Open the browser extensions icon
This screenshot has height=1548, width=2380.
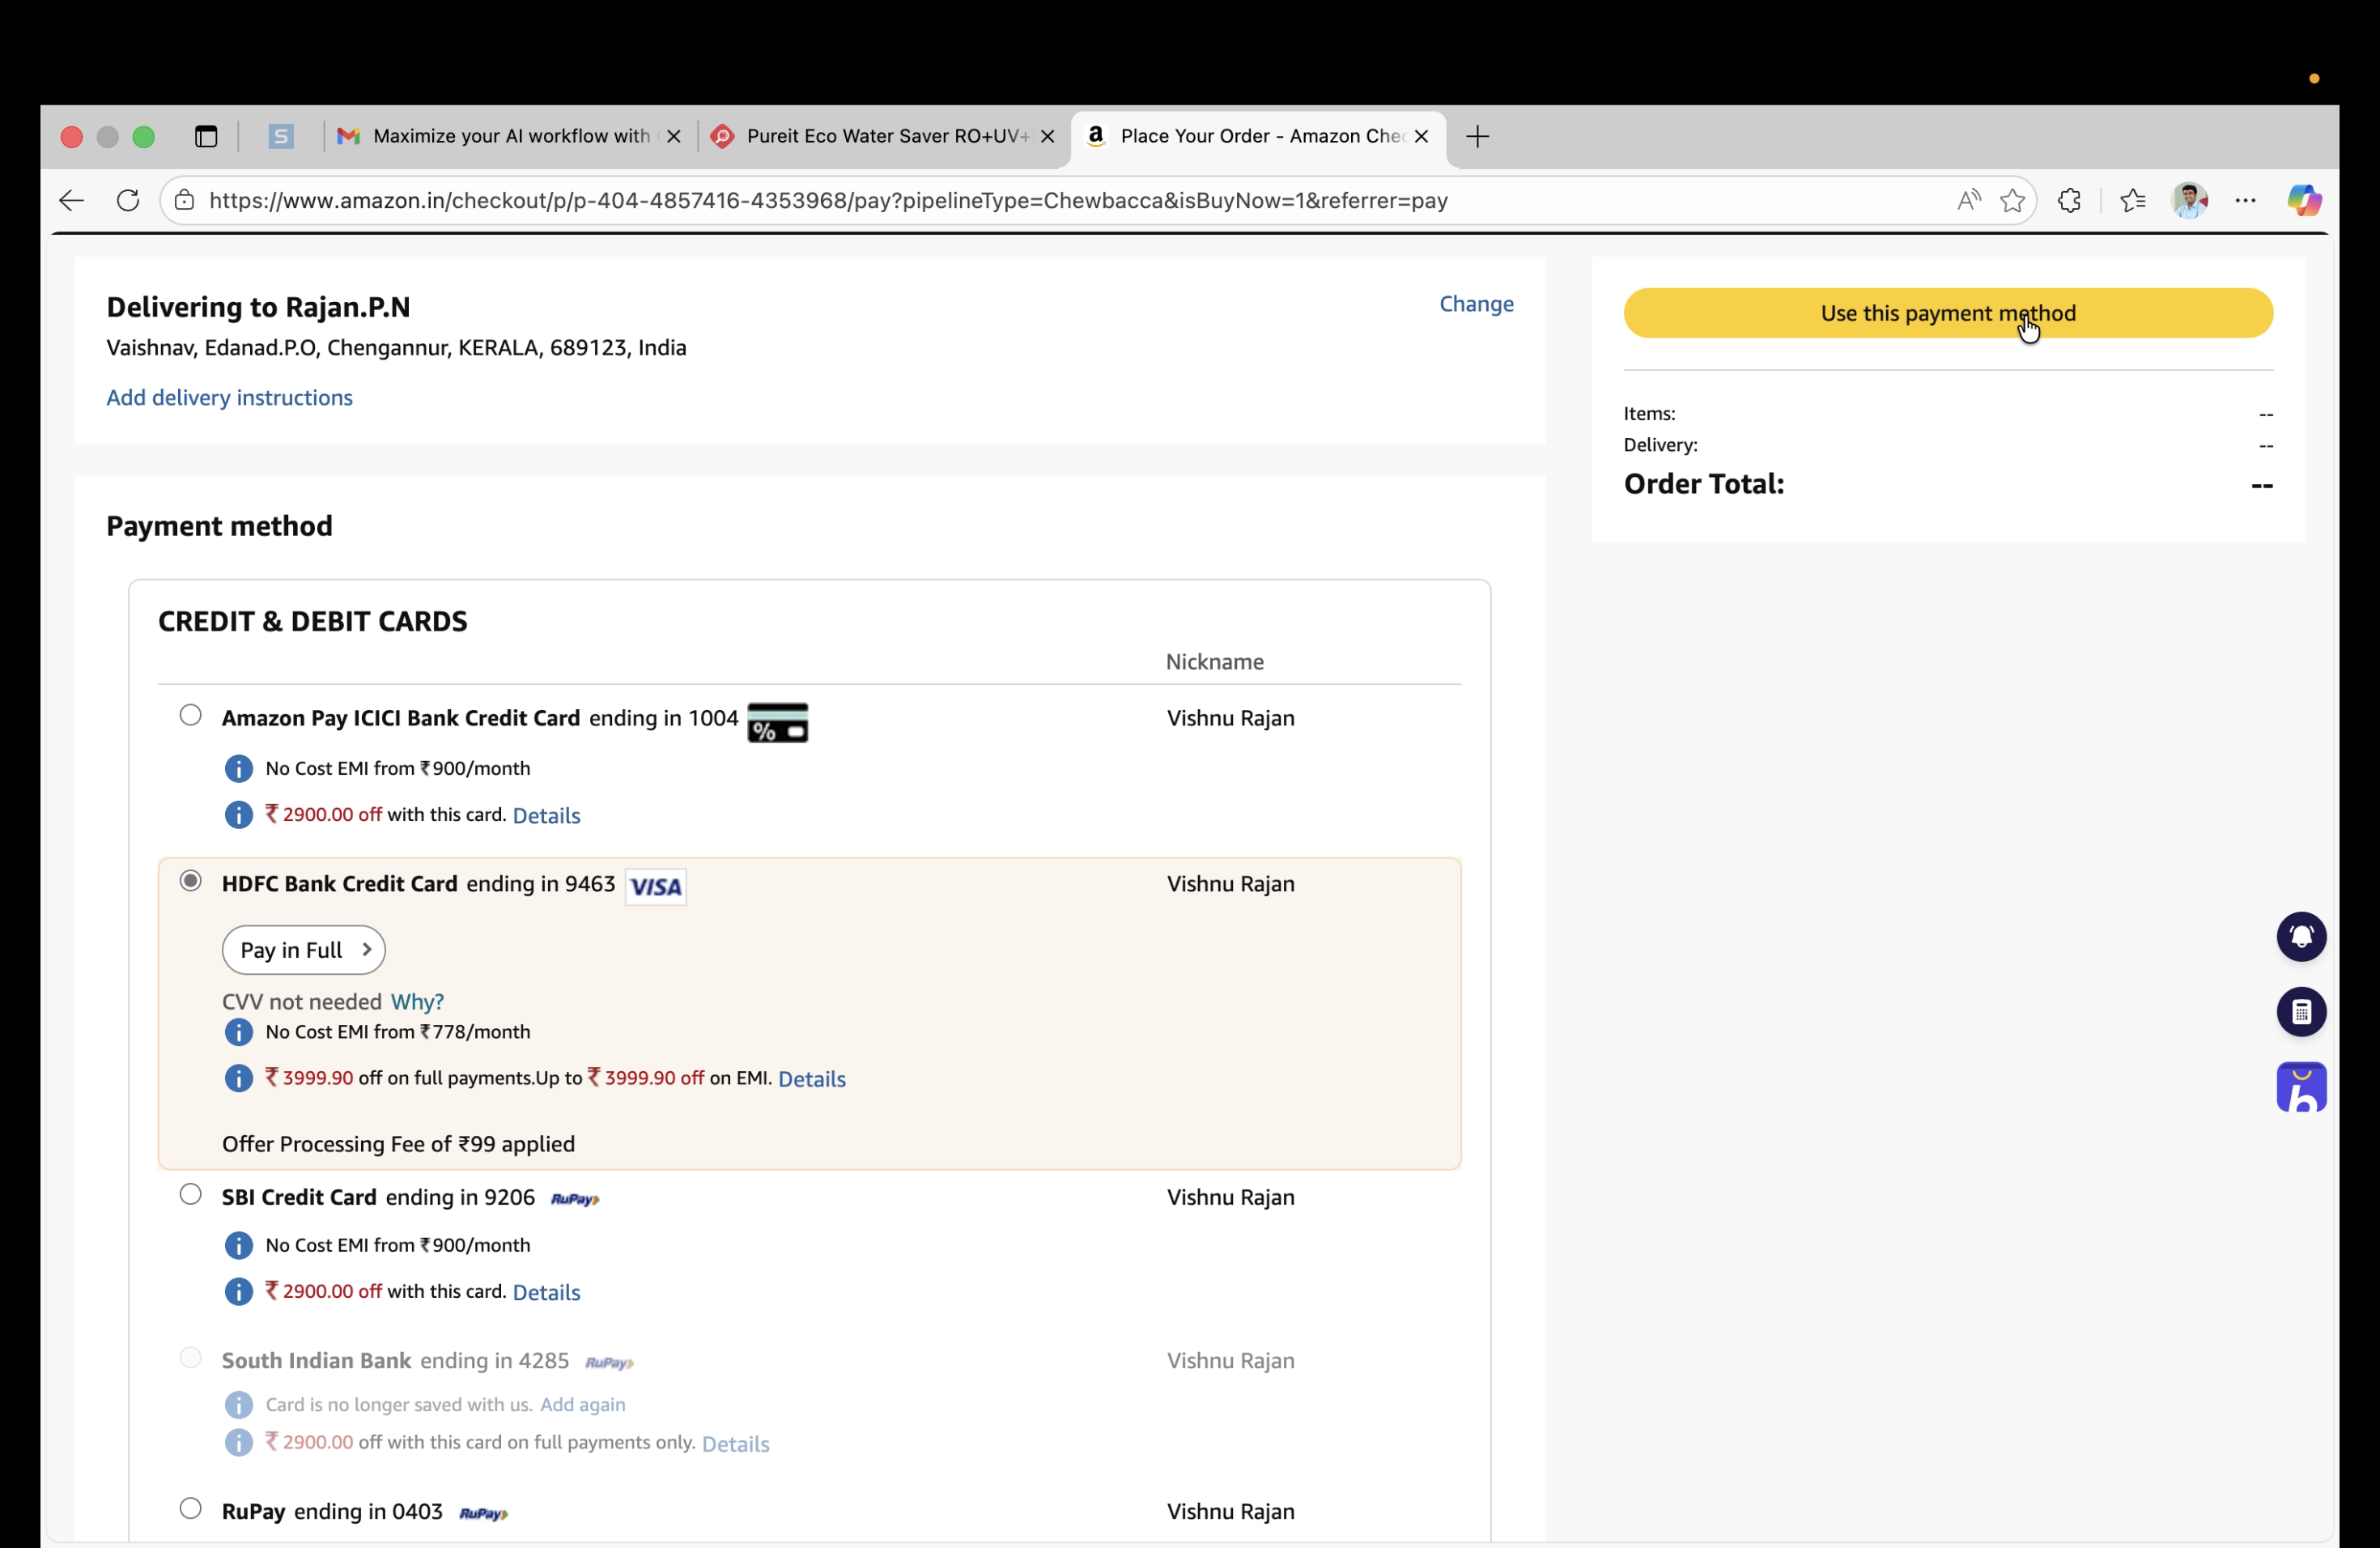pos(2069,200)
